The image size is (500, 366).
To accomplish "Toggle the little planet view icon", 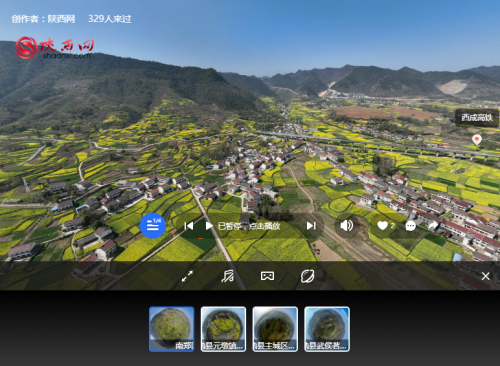I will point(307,276).
